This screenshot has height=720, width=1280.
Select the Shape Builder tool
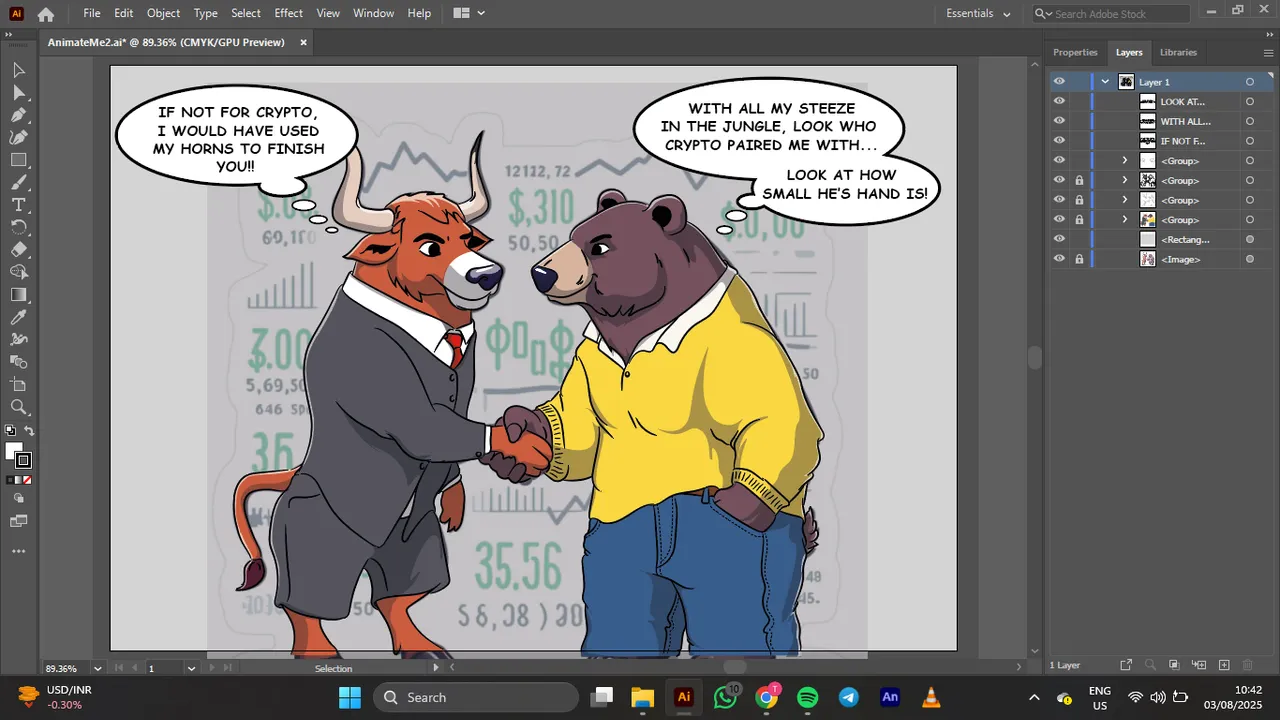click(x=18, y=272)
